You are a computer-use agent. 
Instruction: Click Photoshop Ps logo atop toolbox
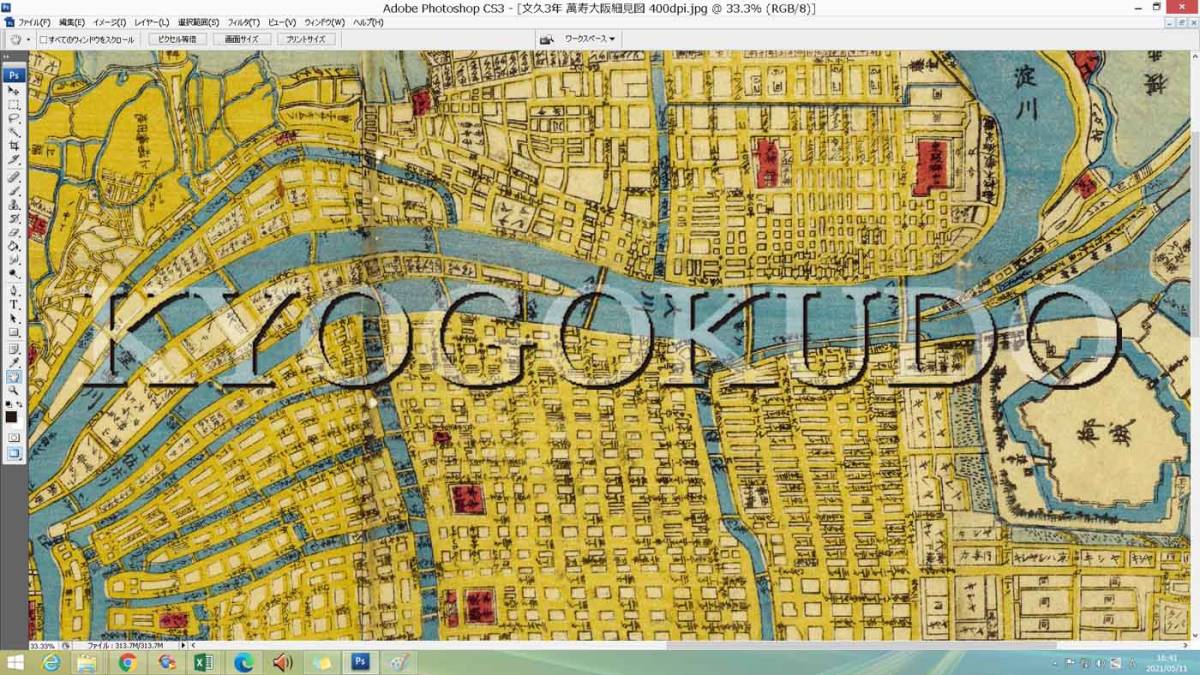pyautogui.click(x=14, y=75)
